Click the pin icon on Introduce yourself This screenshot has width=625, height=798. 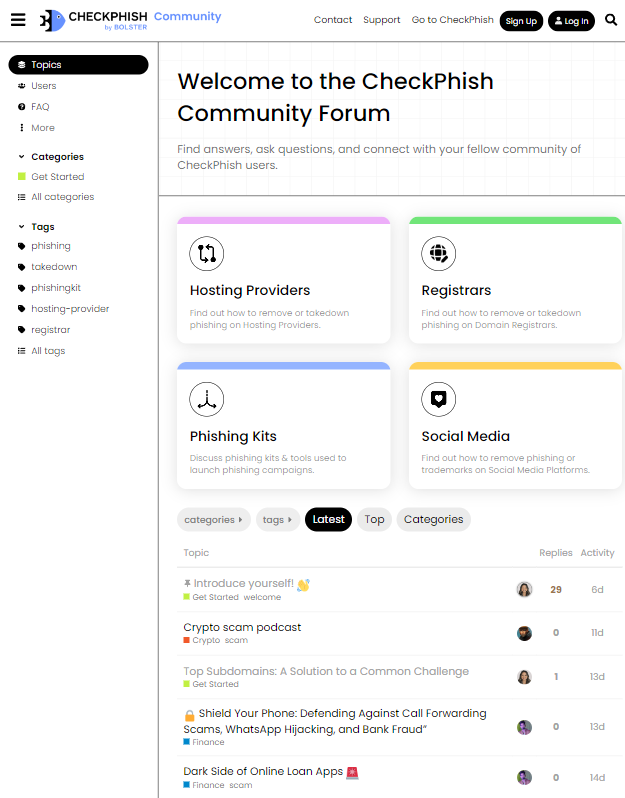[x=187, y=583]
